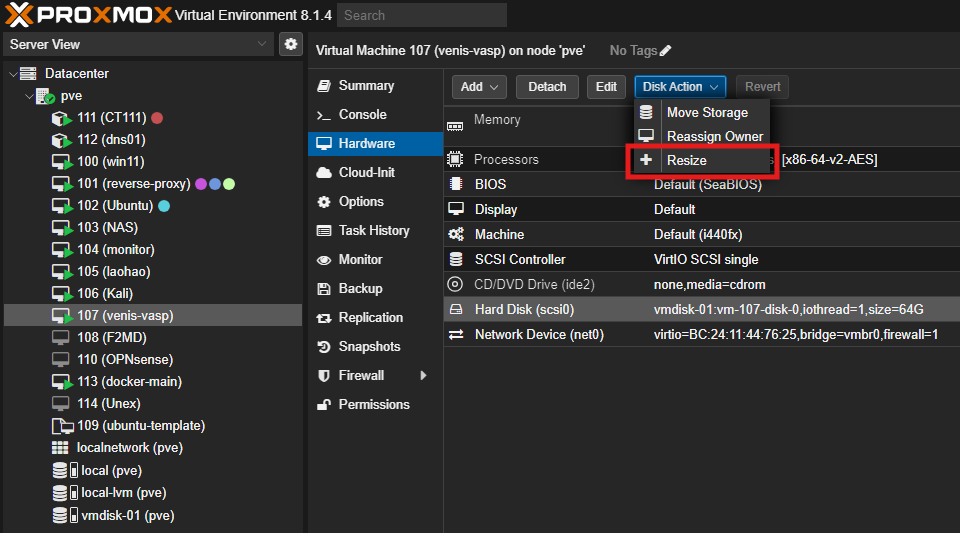Select Move Storage in the dropdown menu
960x533 pixels.
(x=706, y=112)
